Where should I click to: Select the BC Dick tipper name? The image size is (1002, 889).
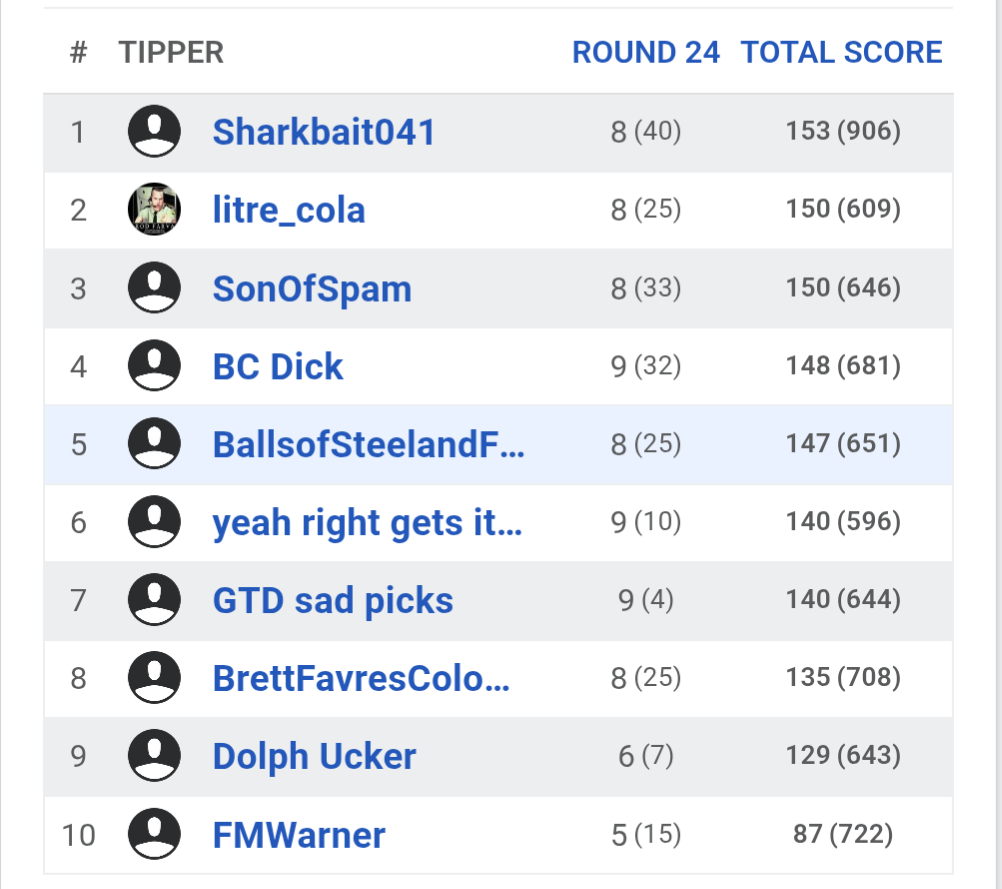coord(278,367)
